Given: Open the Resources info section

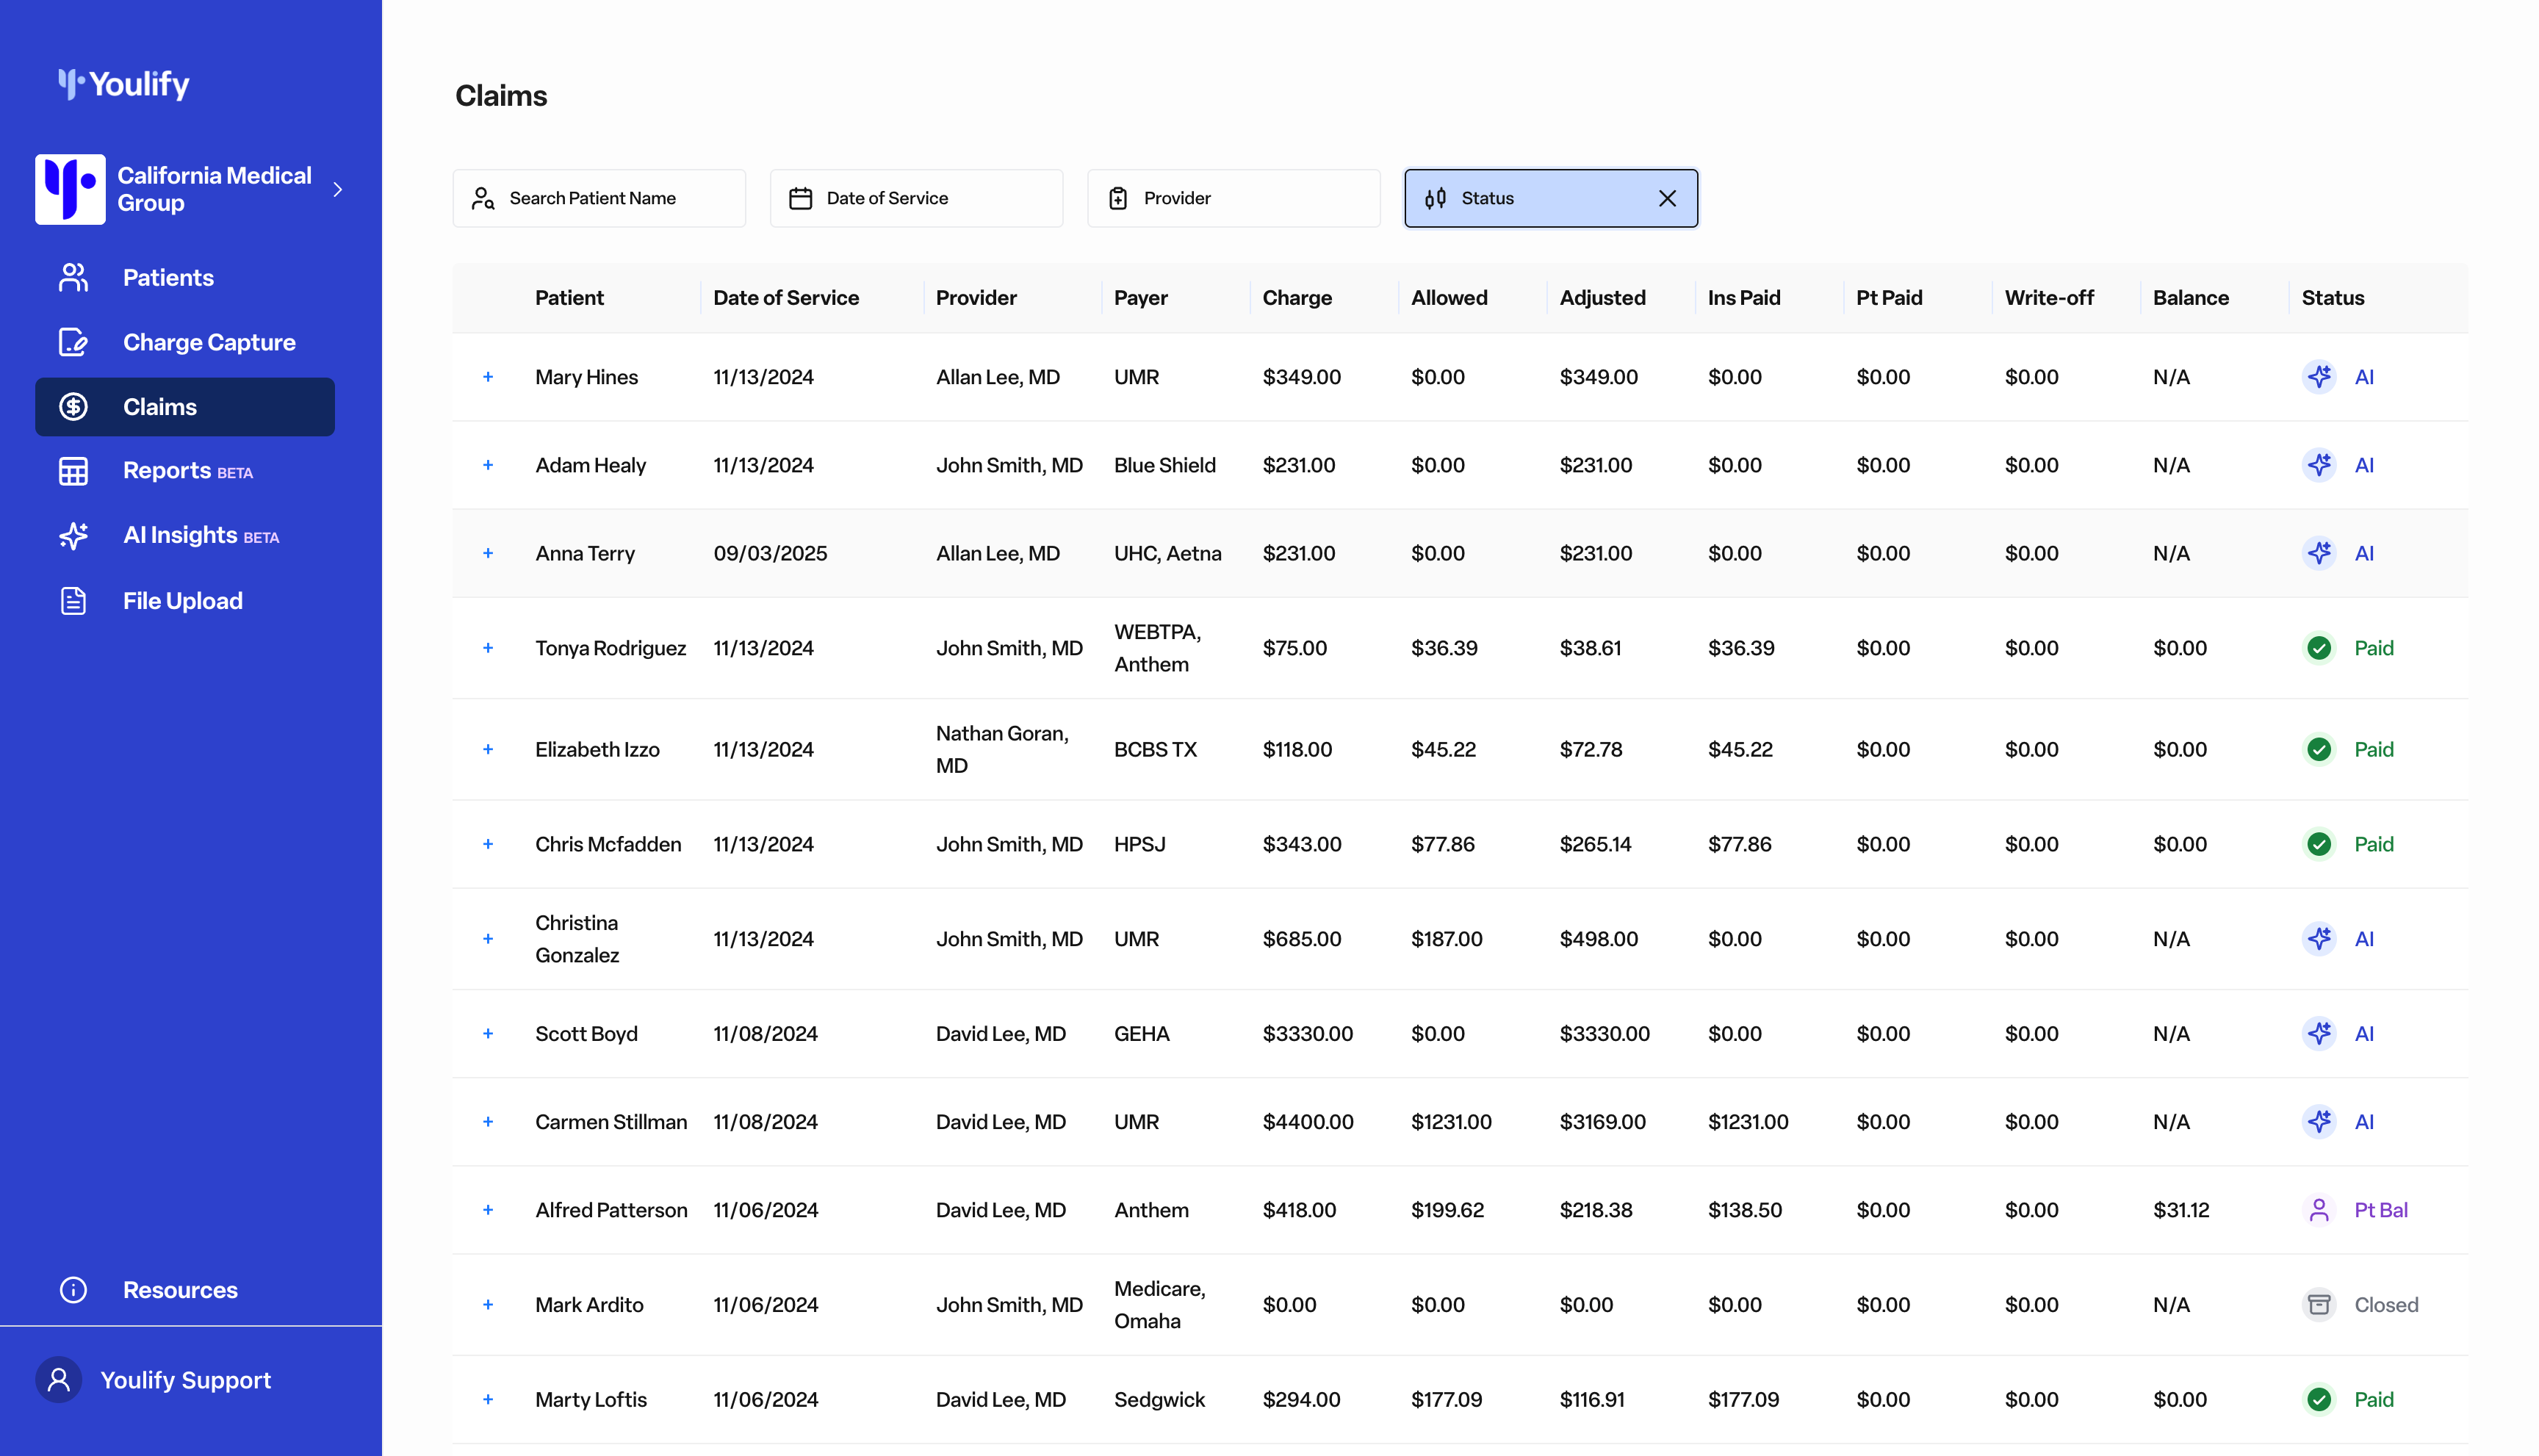Looking at the screenshot, I should pos(179,1290).
